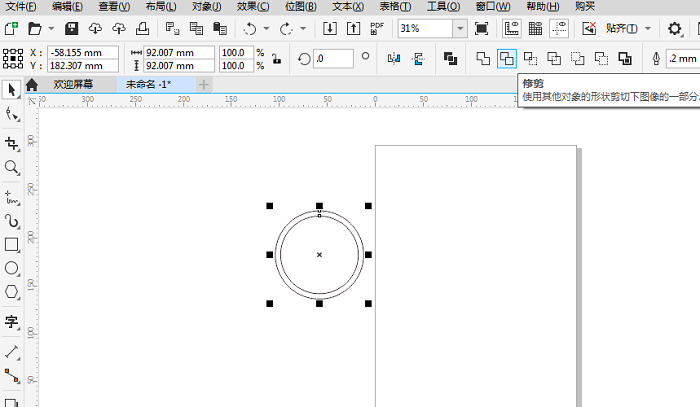Select the Crop tool
The width and height of the screenshot is (700, 407).
point(12,142)
